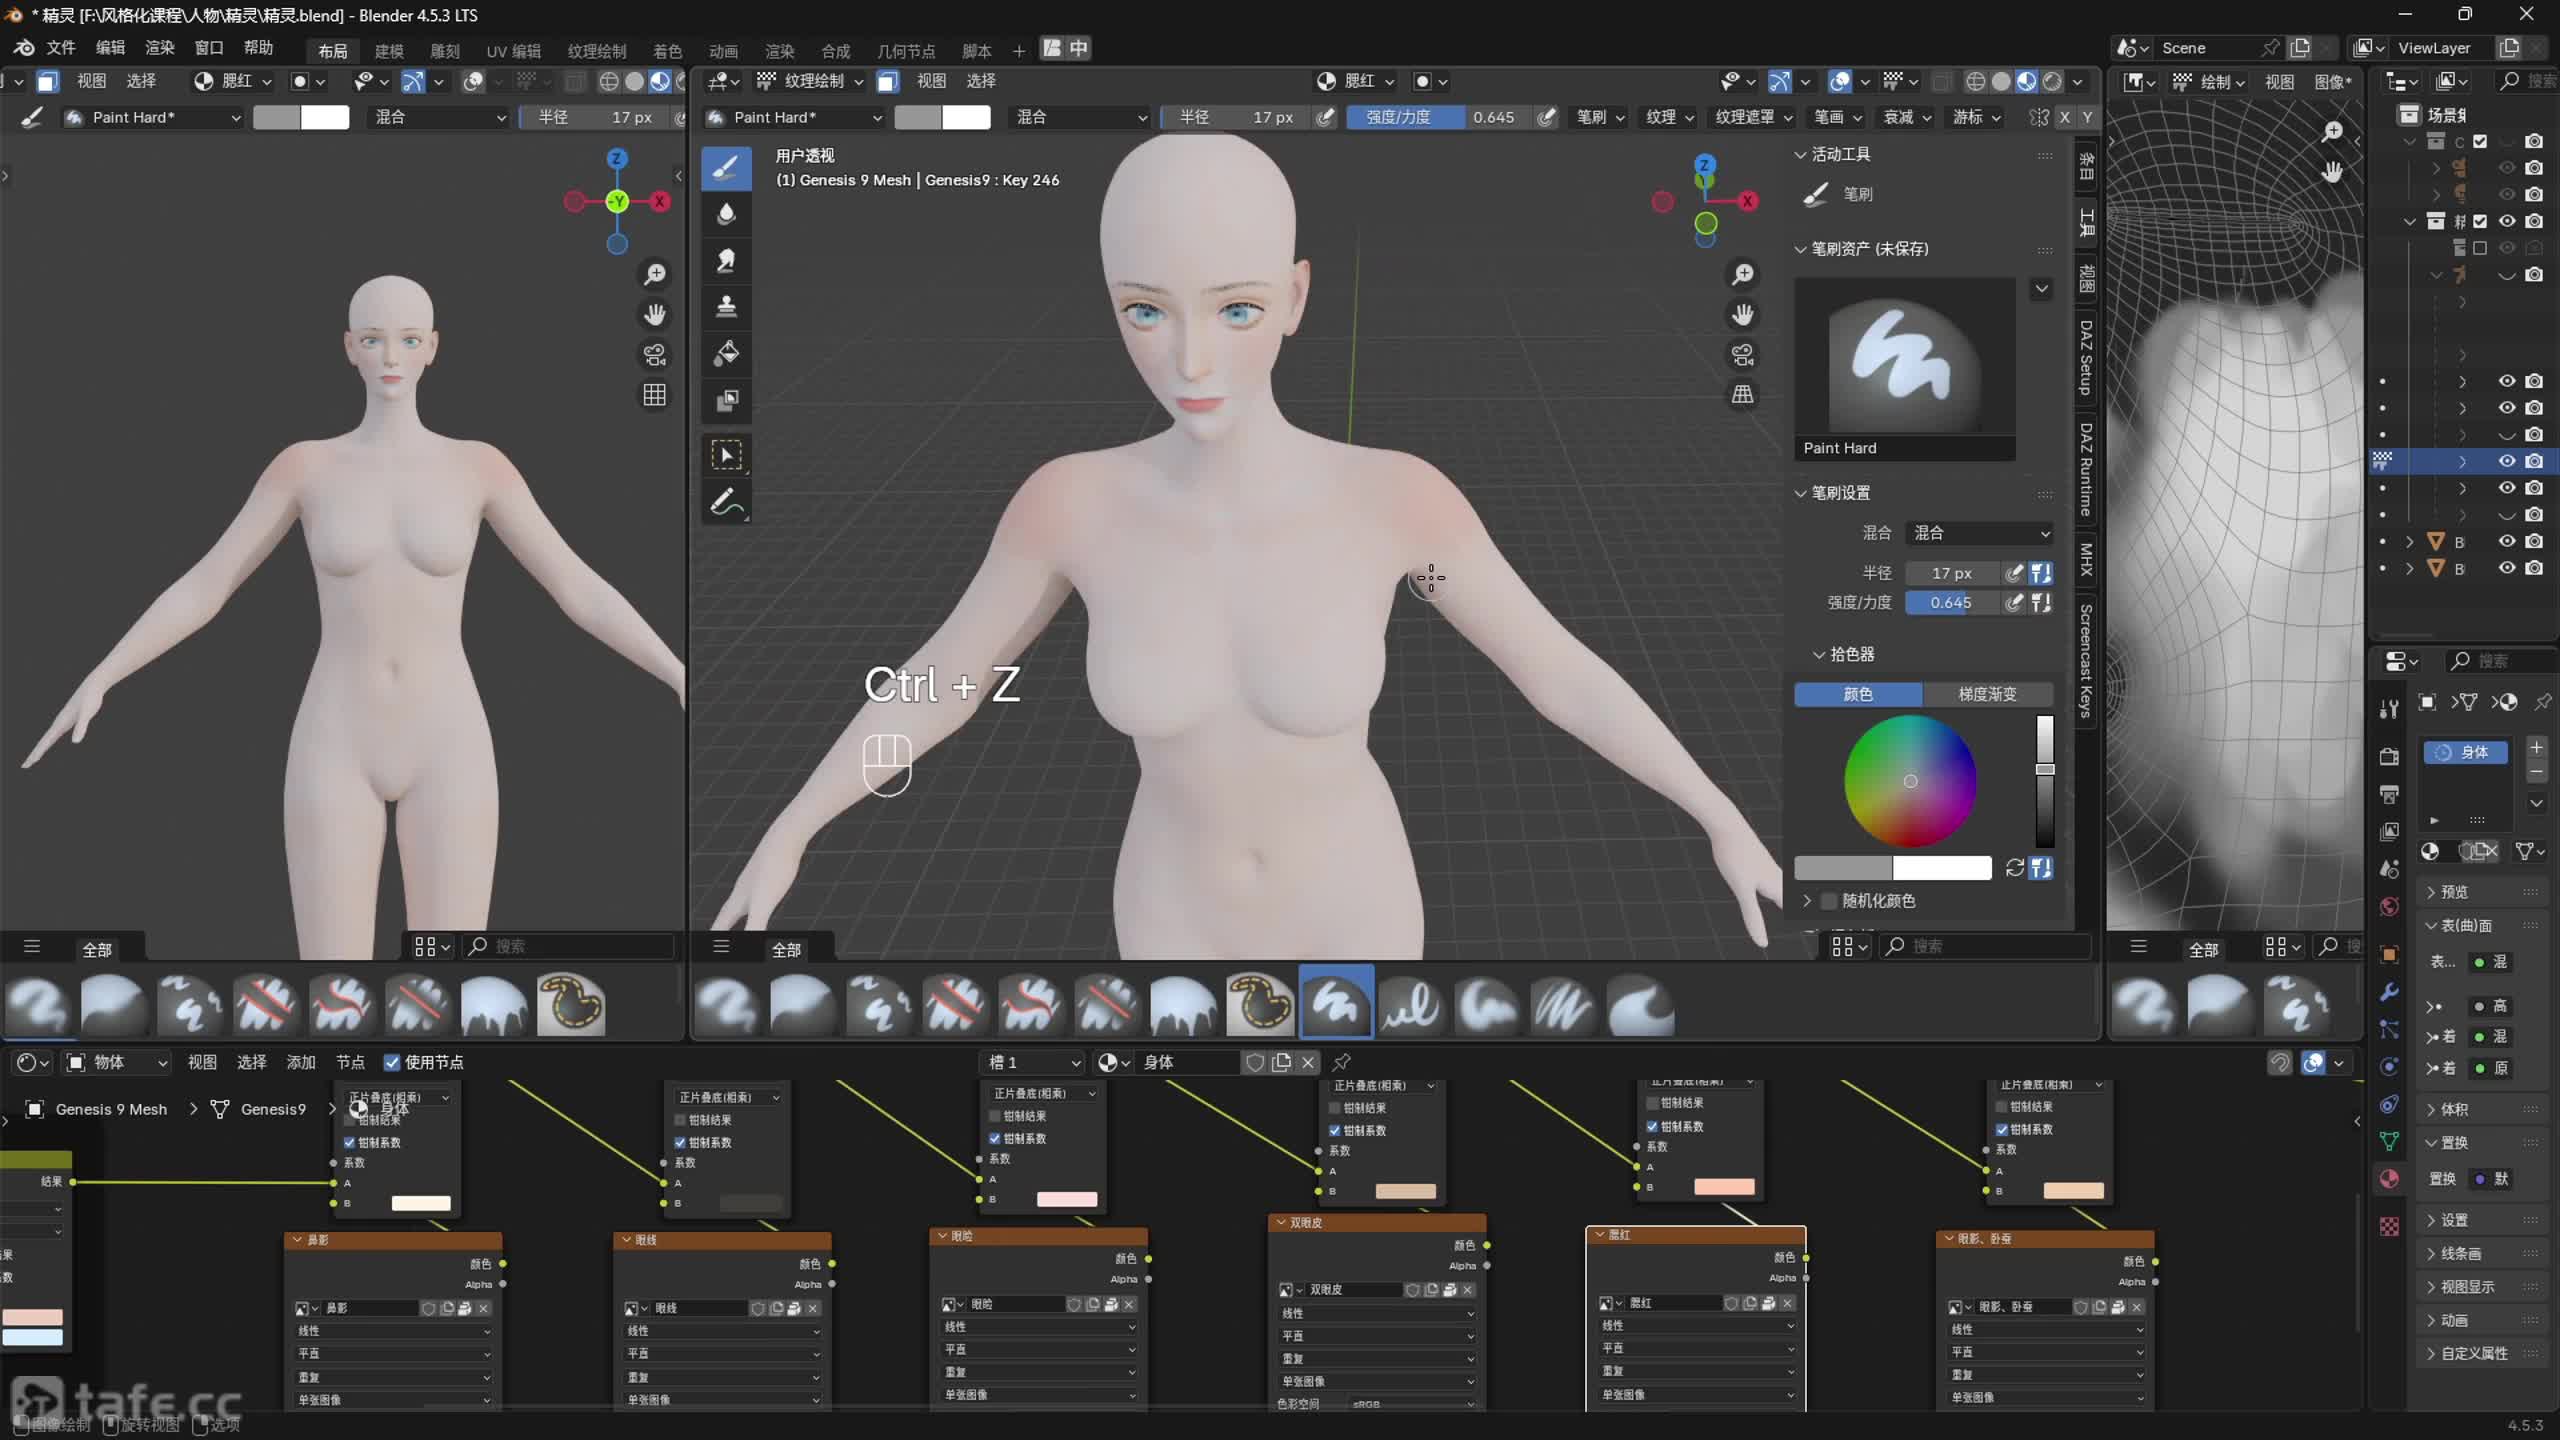Open the Material properties tab

click(x=2389, y=1178)
